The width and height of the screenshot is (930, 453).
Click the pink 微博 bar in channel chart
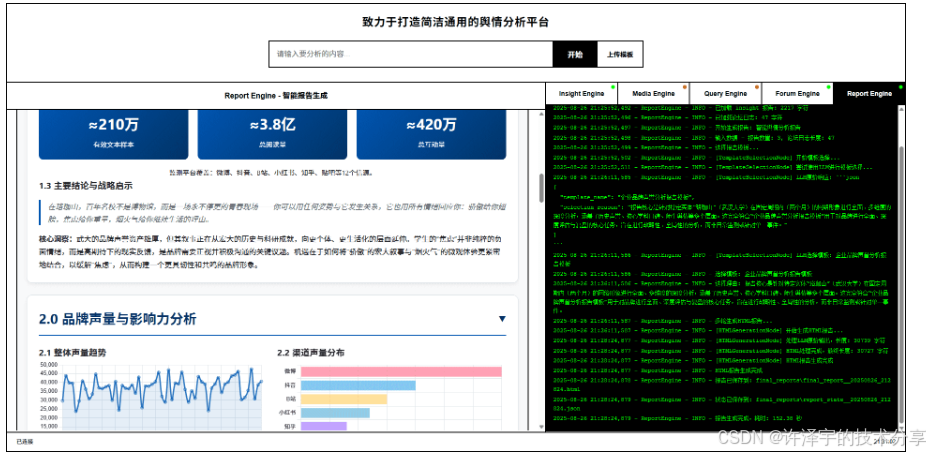[x=402, y=371]
